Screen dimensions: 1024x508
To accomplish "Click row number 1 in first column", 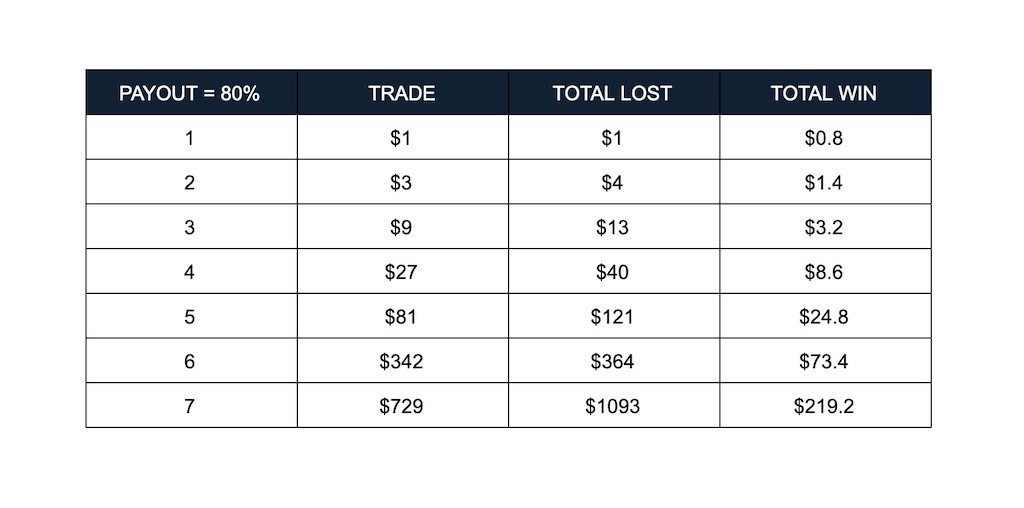I will pyautogui.click(x=190, y=138).
